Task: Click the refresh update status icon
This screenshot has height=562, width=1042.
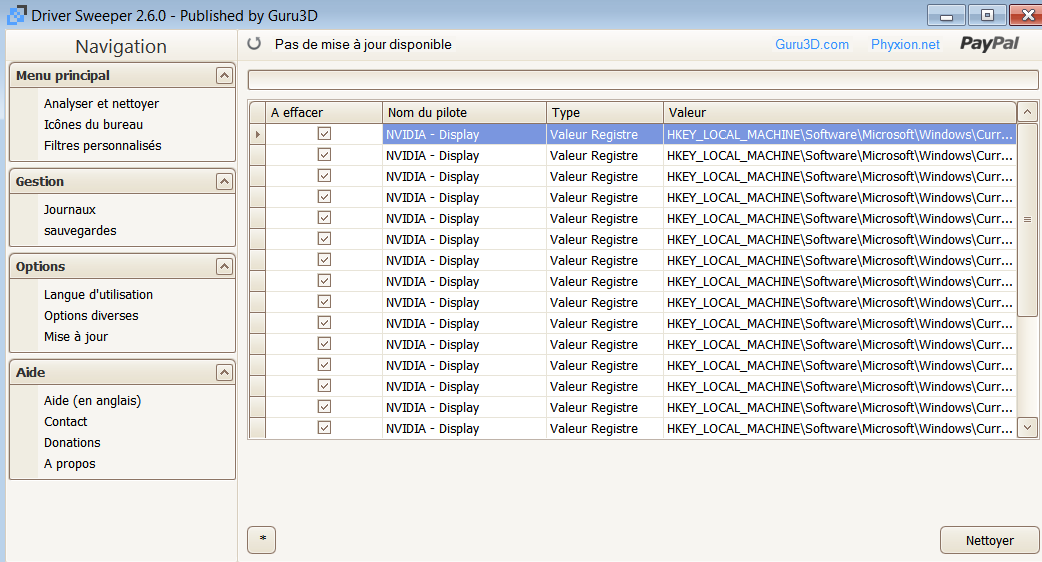Action: (x=254, y=44)
